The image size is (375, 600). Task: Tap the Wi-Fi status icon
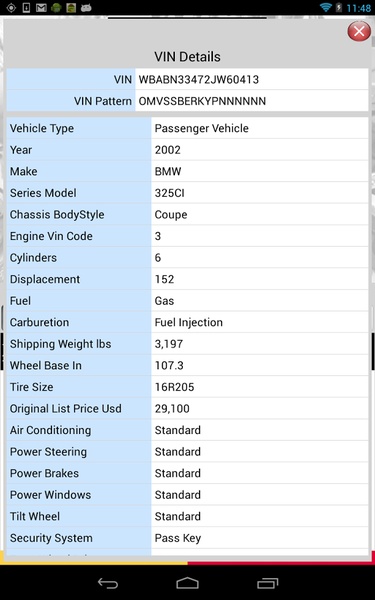(326, 8)
